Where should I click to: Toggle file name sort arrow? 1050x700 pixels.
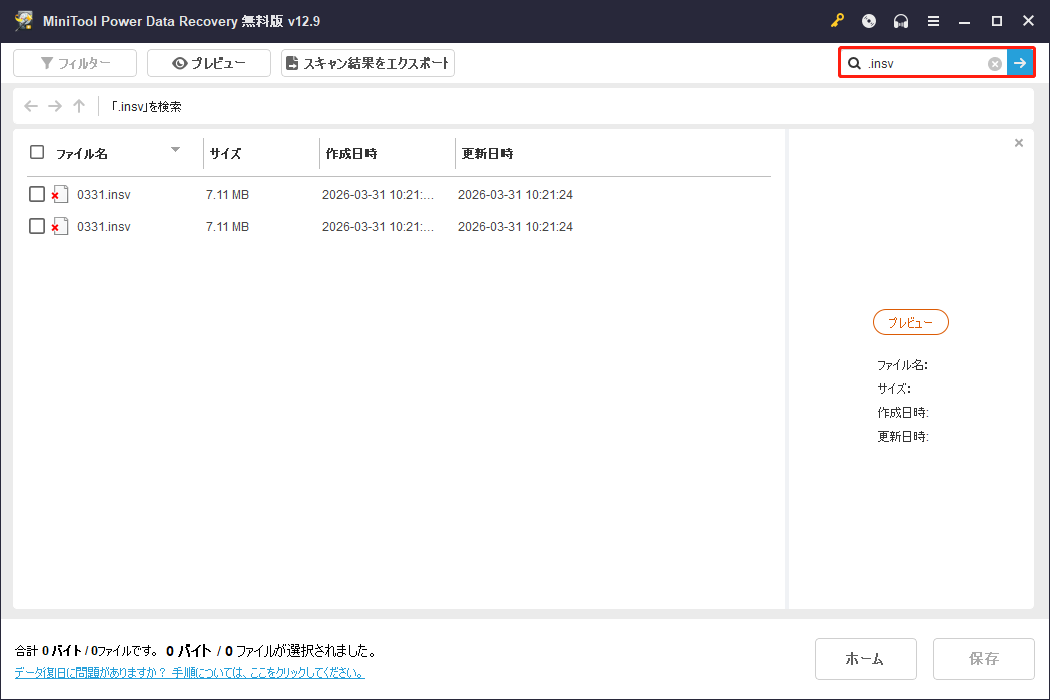coord(175,150)
